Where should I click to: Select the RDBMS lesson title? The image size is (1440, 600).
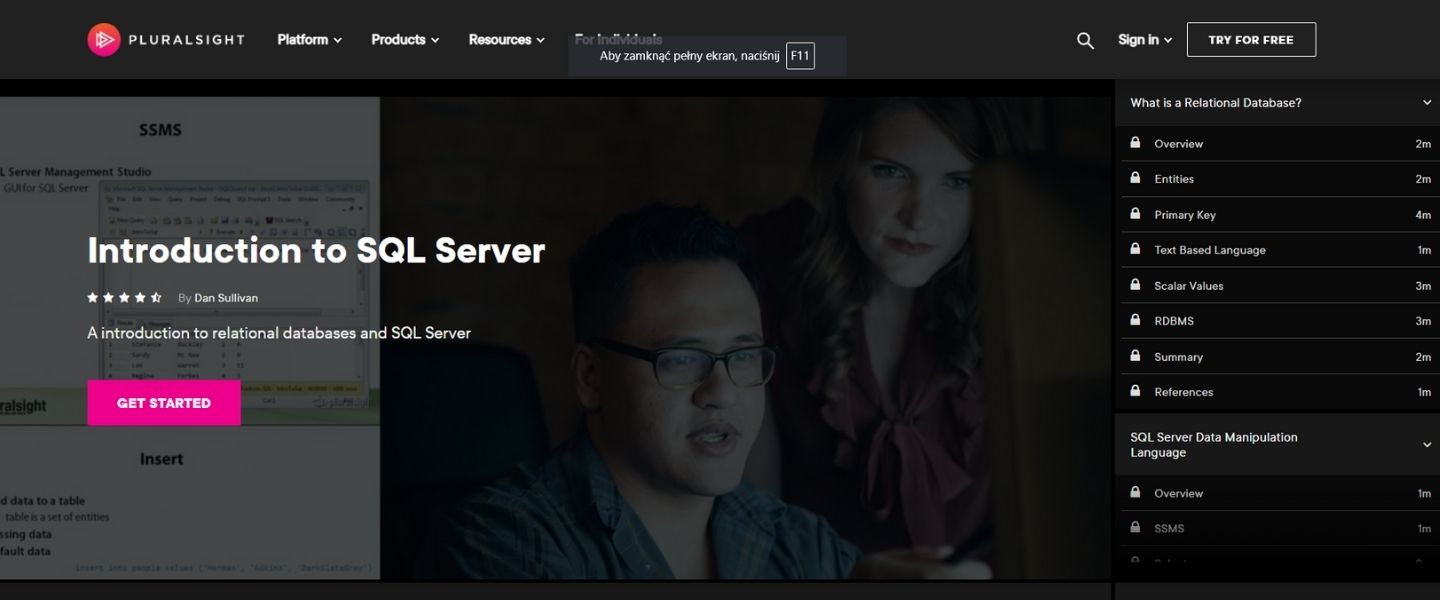click(1174, 321)
